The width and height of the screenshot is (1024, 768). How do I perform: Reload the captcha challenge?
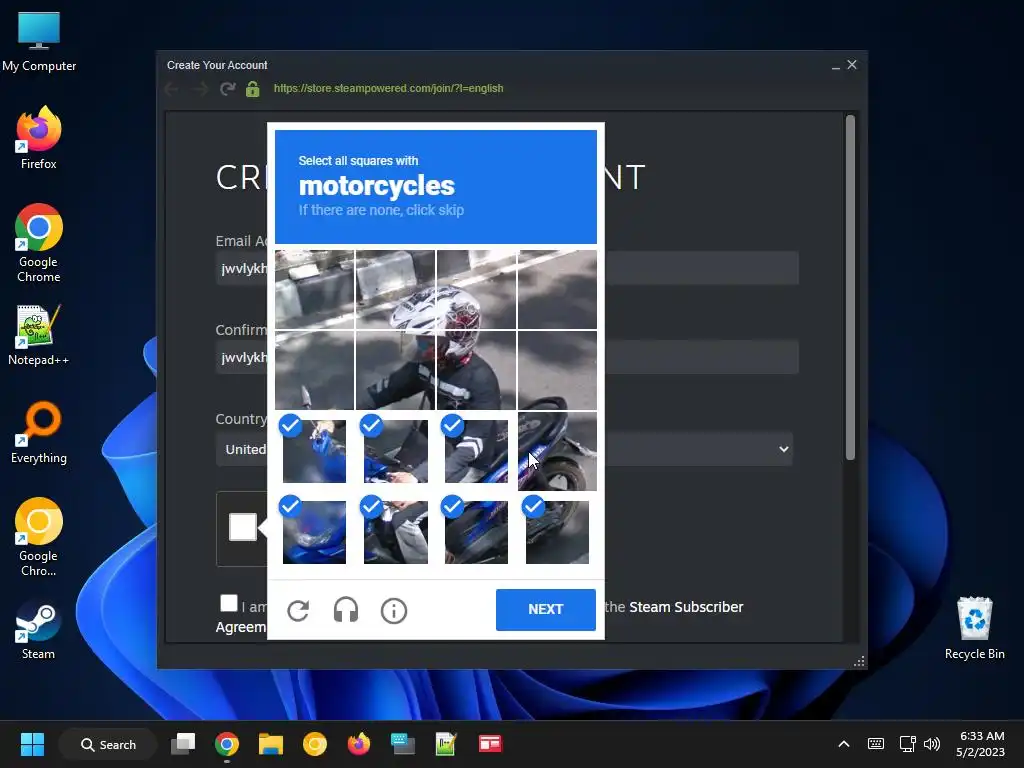pos(298,611)
